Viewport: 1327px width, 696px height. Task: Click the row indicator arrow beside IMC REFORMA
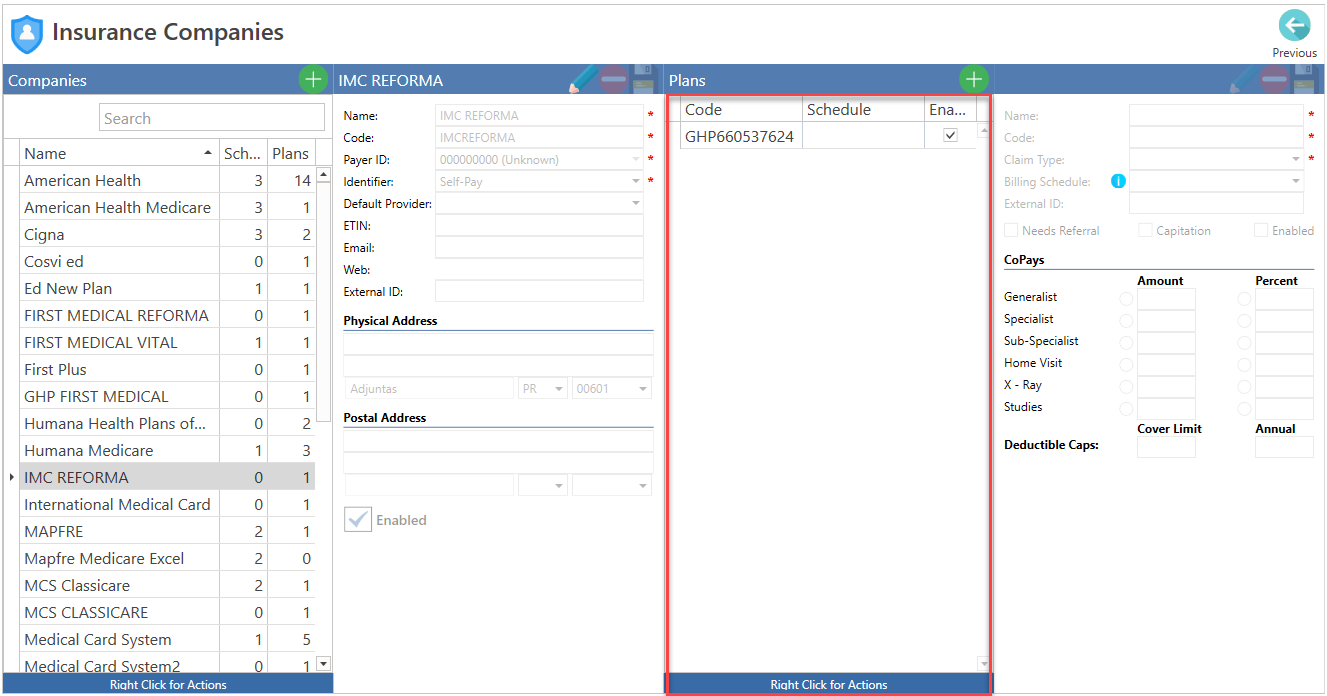12,478
